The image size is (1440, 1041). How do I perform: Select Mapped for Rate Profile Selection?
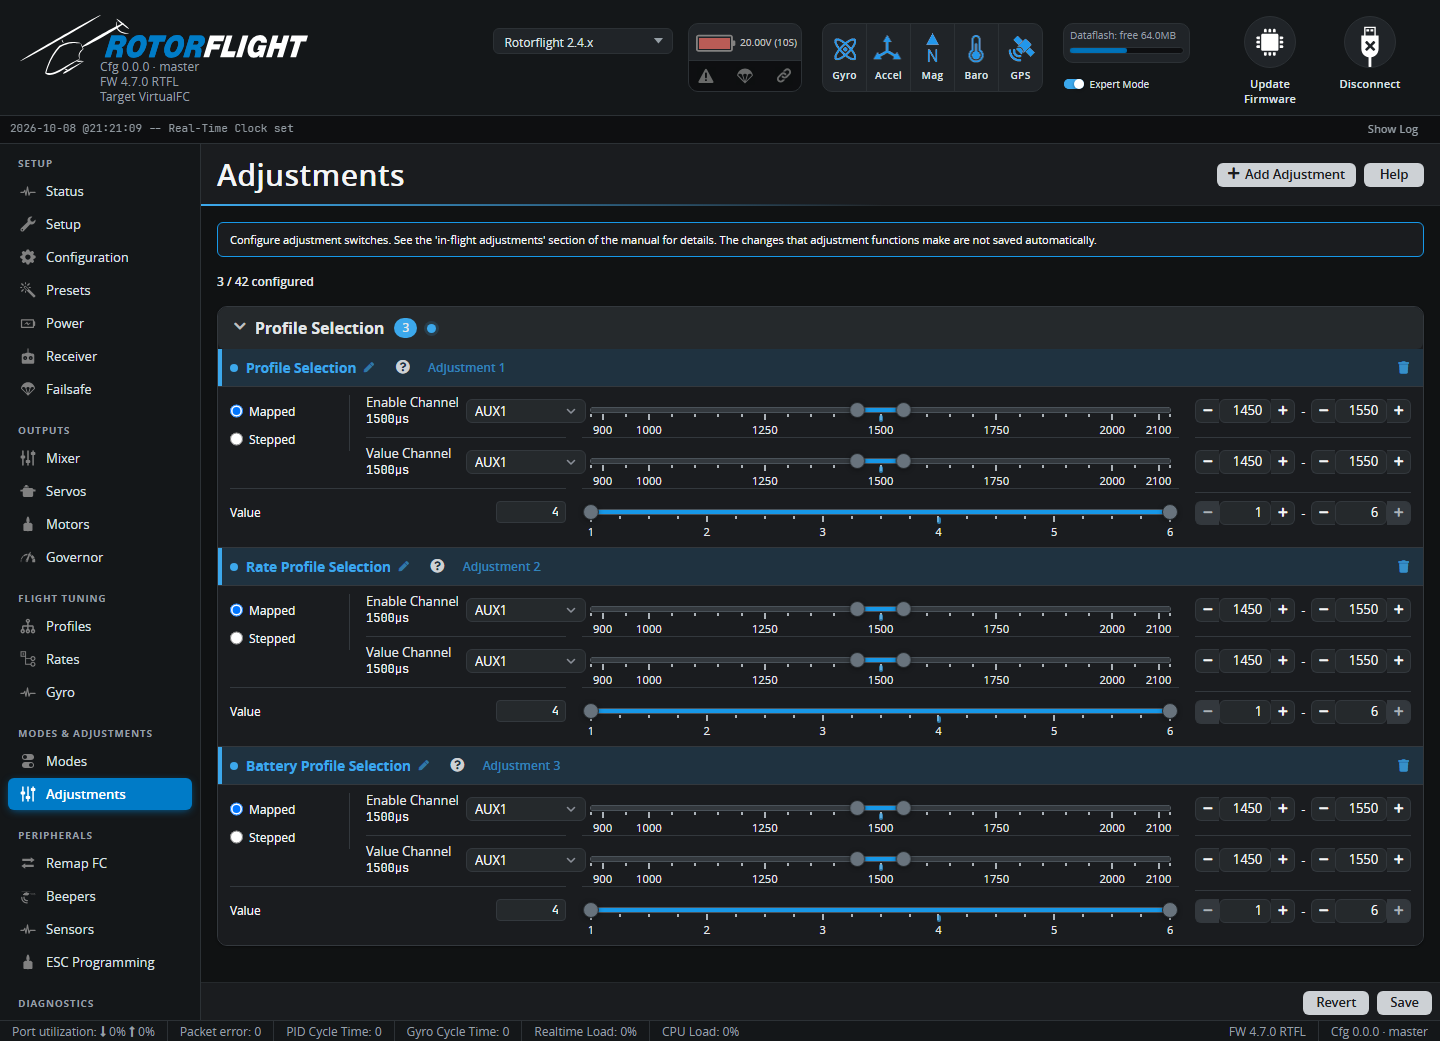click(237, 610)
